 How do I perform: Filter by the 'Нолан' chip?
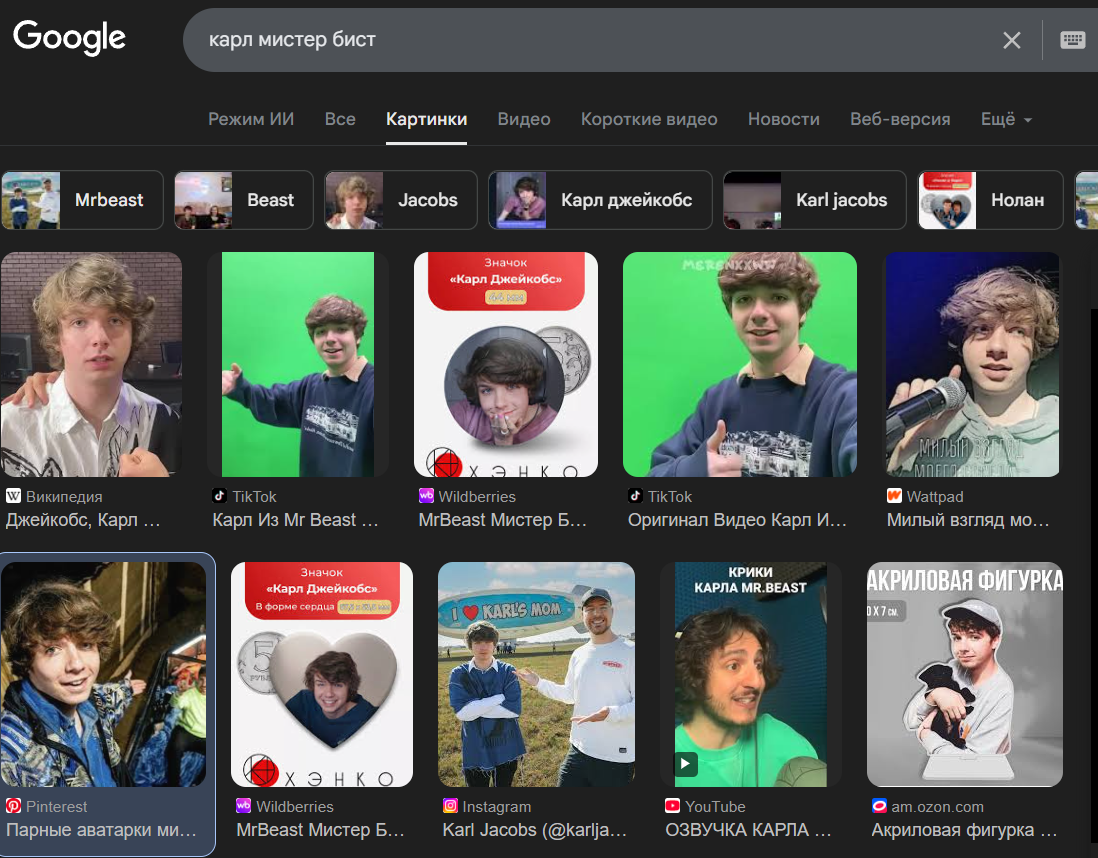coord(991,200)
